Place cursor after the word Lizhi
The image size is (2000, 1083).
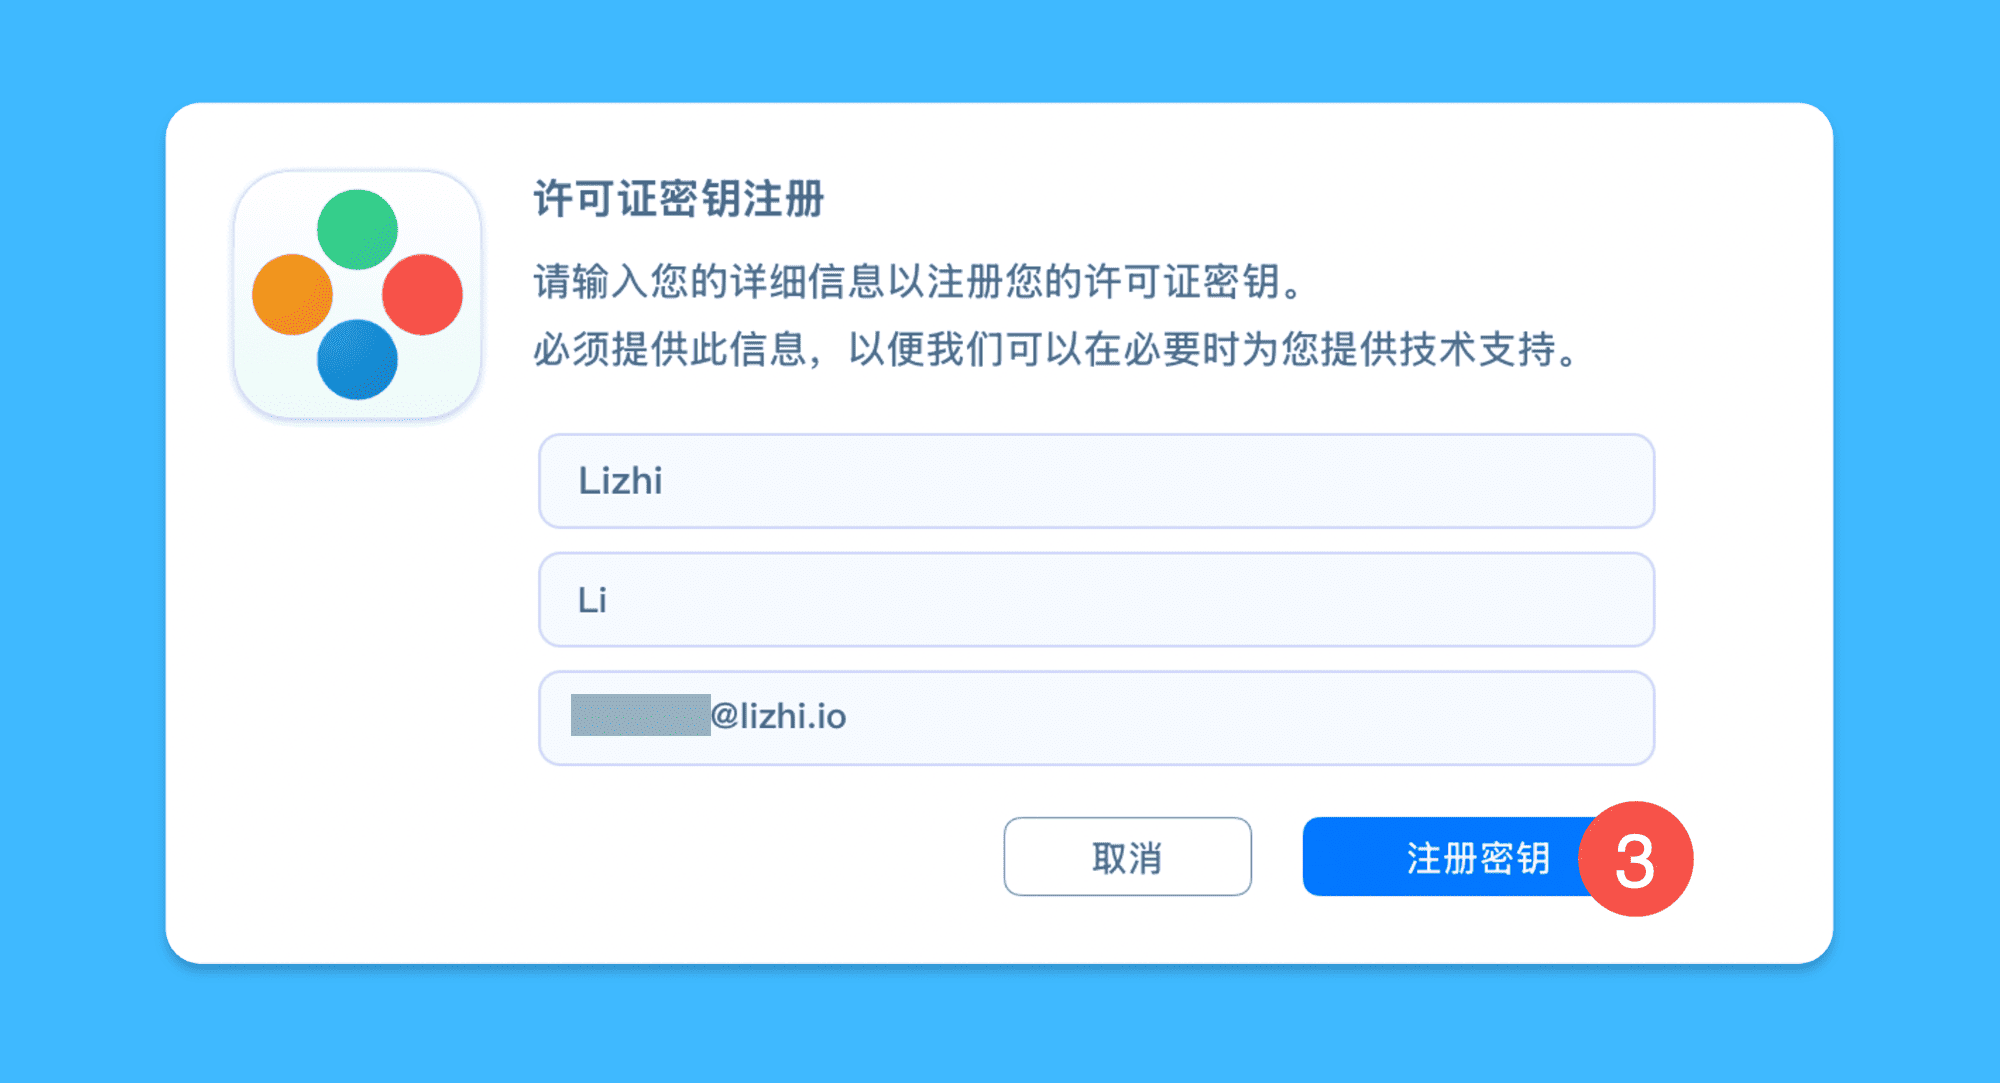(x=666, y=481)
